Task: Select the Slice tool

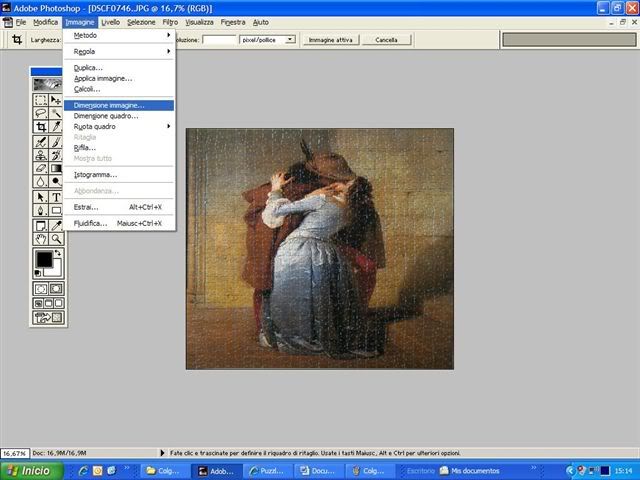Action: (56, 127)
